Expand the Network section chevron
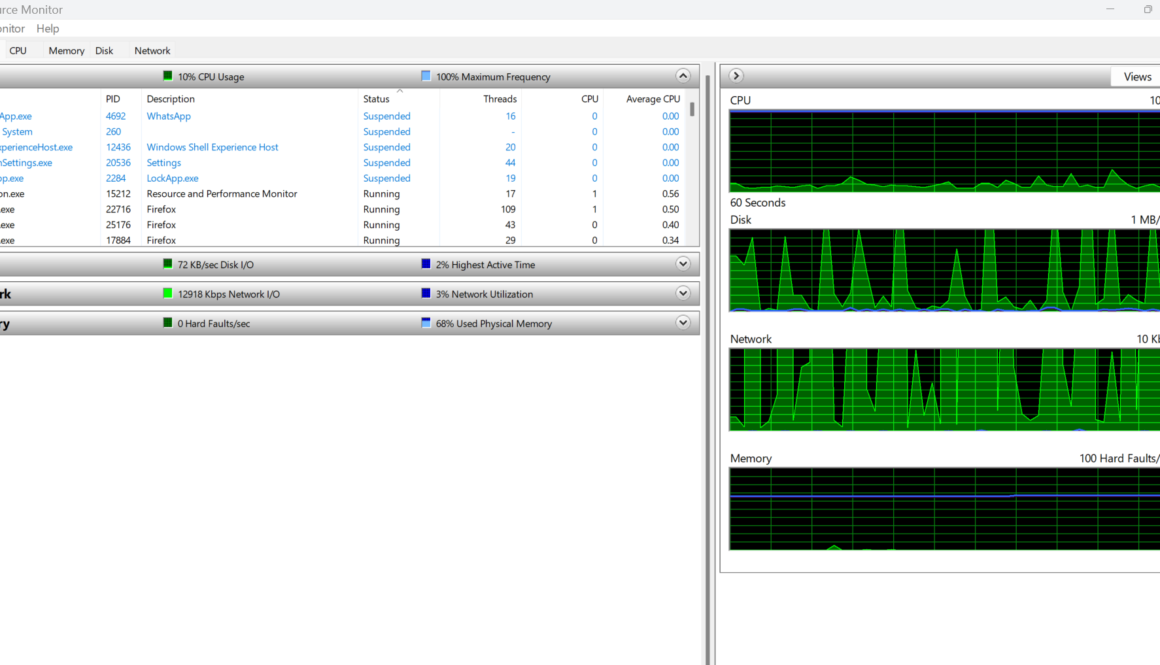This screenshot has width=1160, height=665. pos(683,294)
